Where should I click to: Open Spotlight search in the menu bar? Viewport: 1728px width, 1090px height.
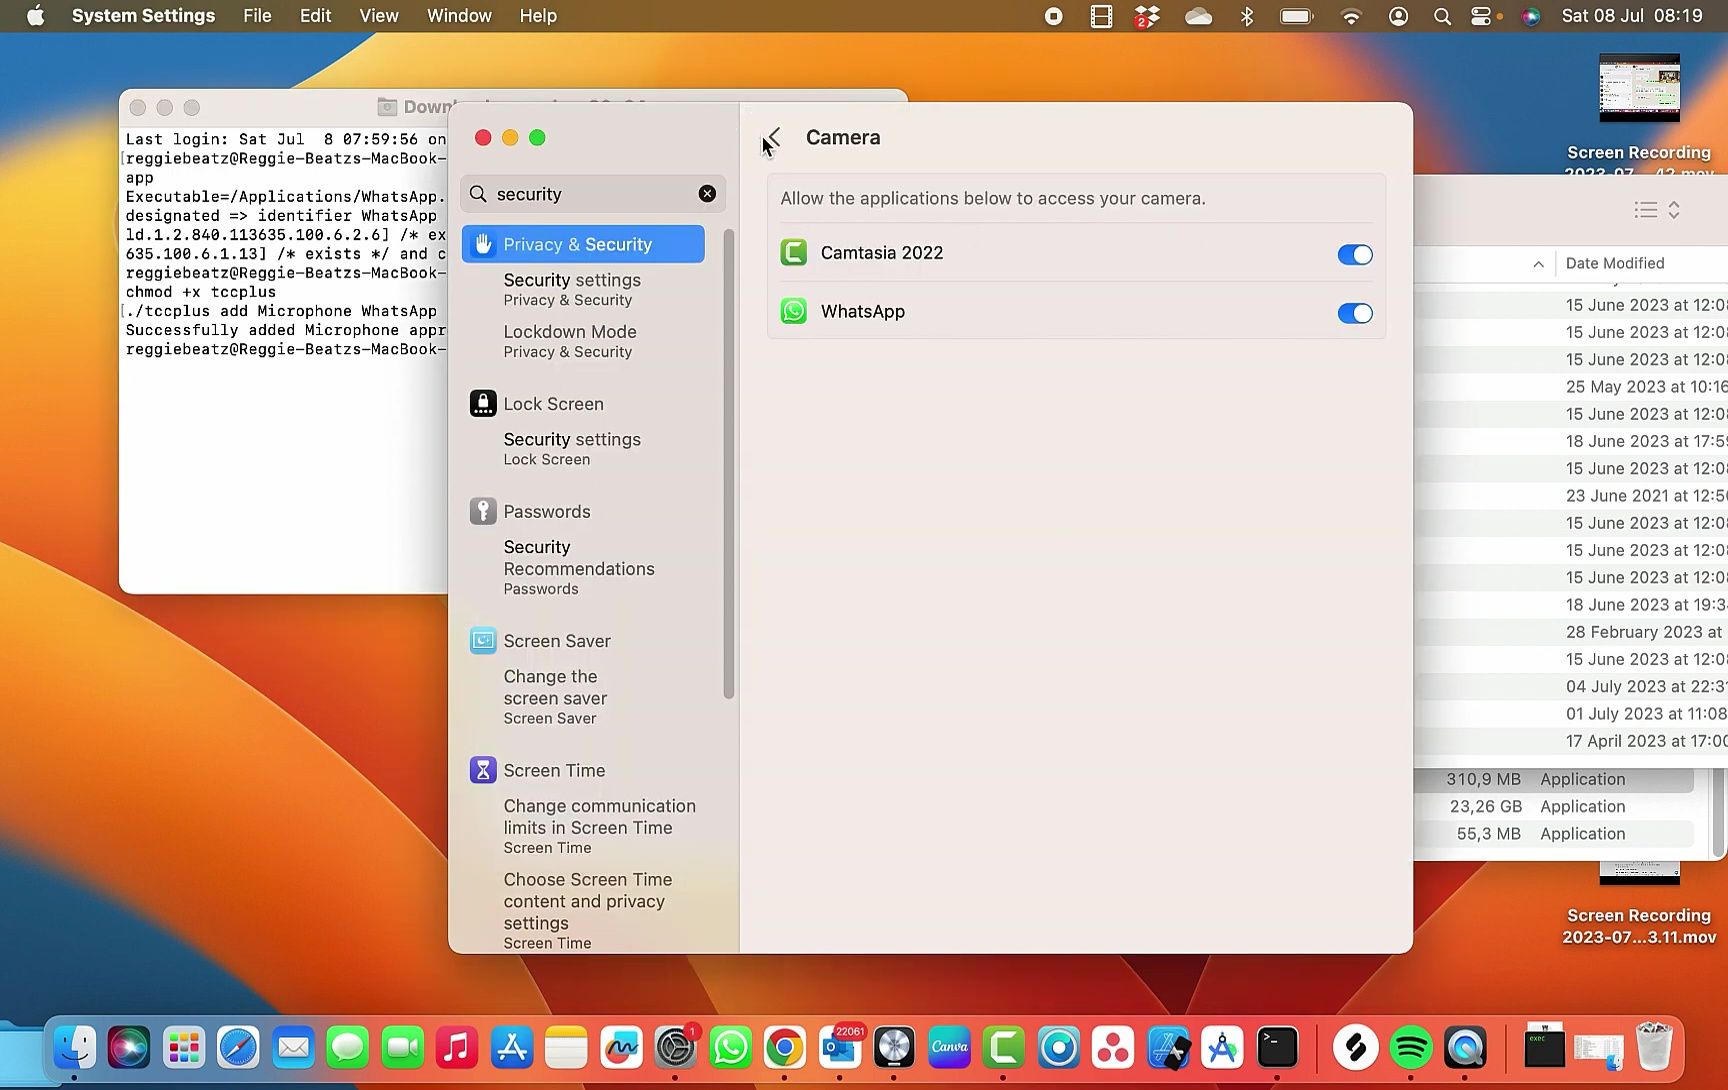[x=1442, y=16]
